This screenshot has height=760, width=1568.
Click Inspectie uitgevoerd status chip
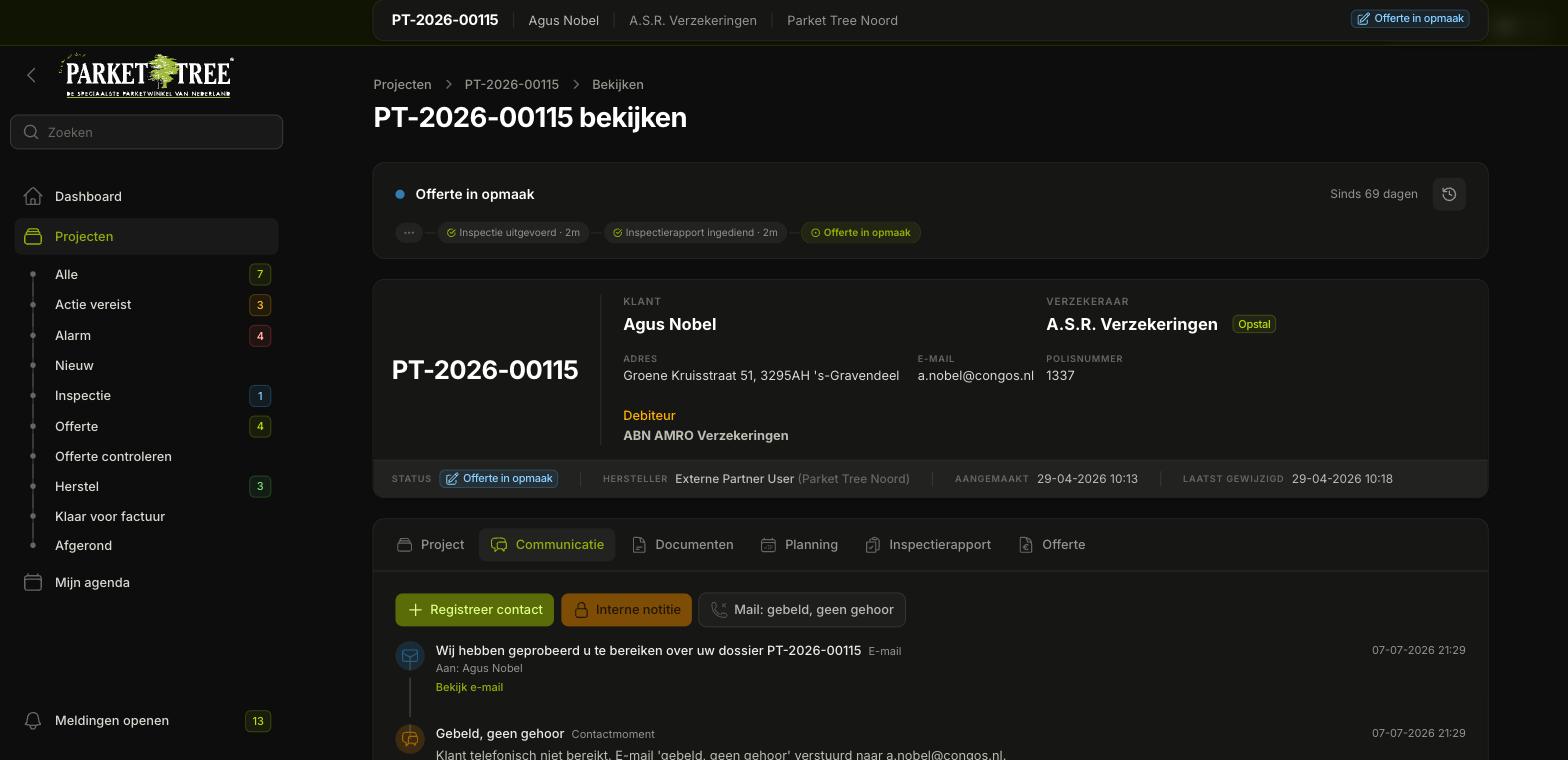point(513,232)
